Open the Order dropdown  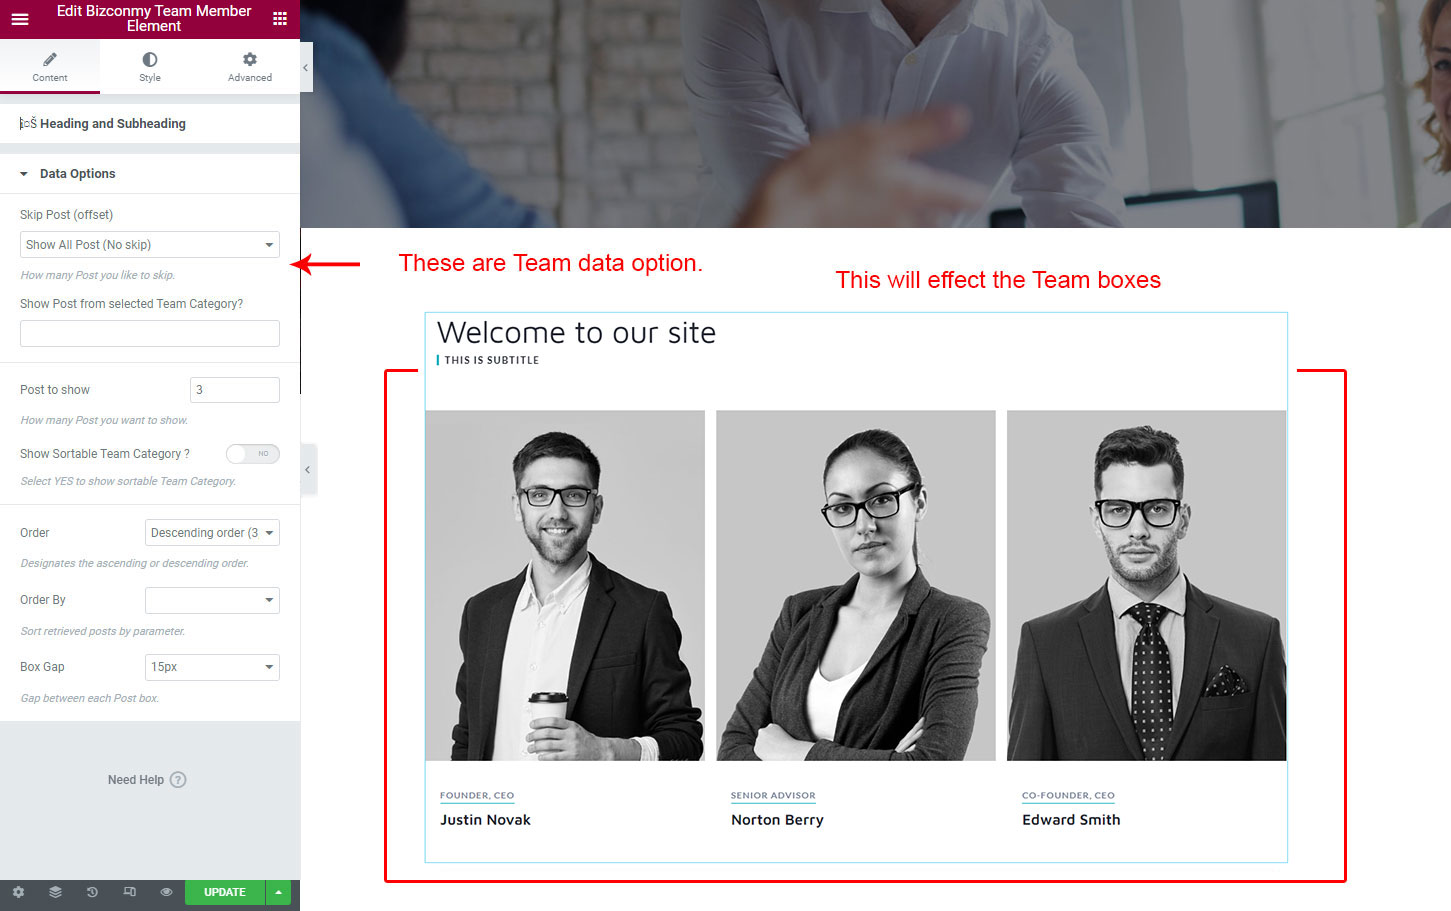tap(212, 533)
